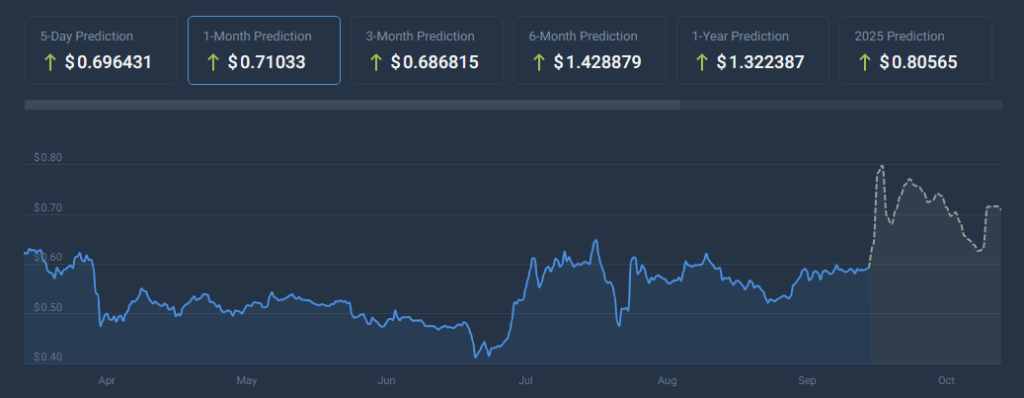Select the 5-Day Prediction card

pyautogui.click(x=101, y=50)
